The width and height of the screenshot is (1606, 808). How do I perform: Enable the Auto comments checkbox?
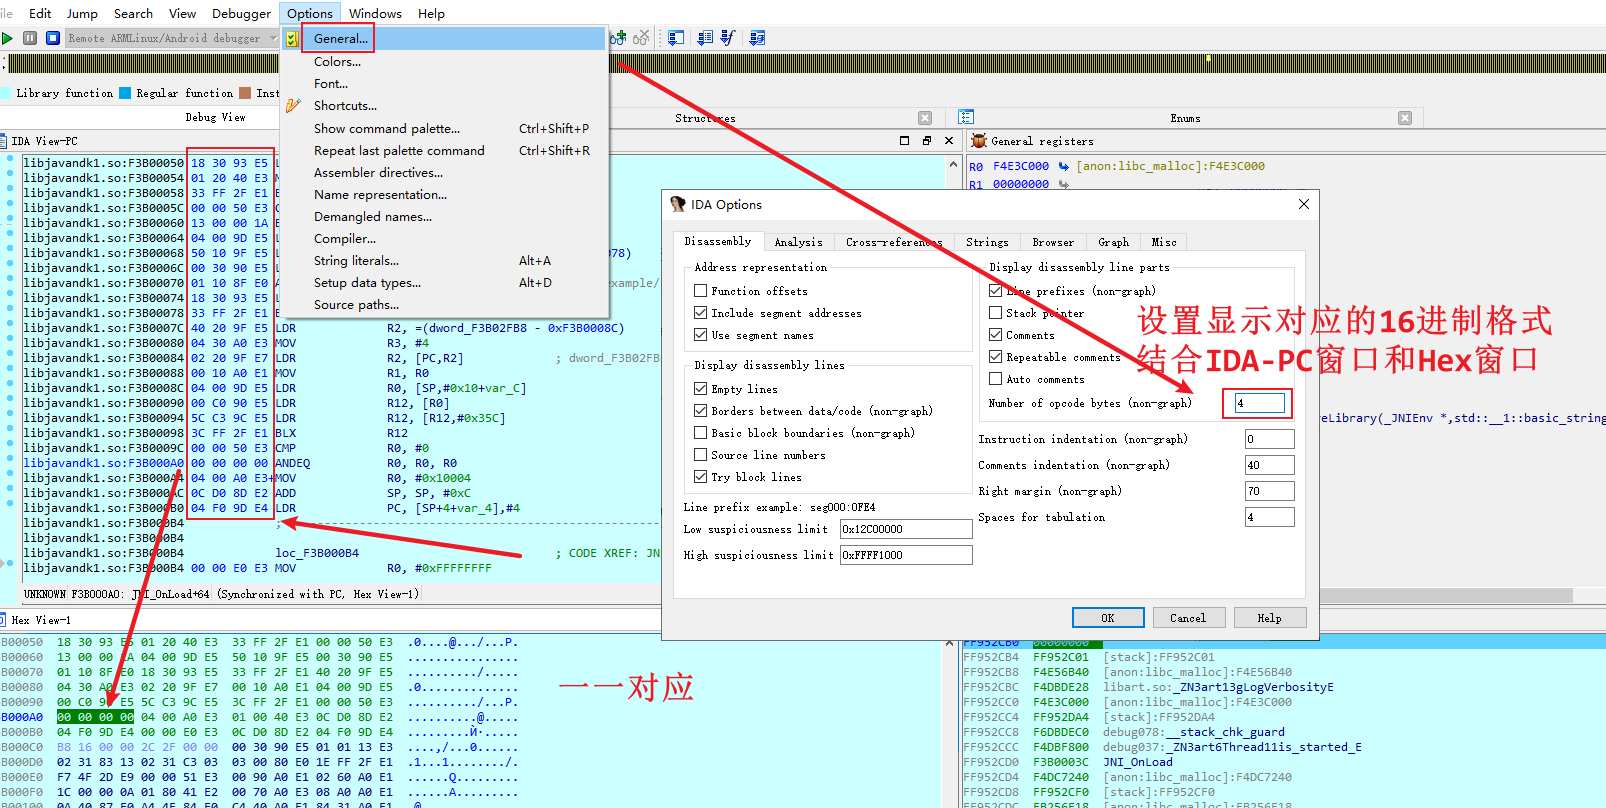(996, 379)
